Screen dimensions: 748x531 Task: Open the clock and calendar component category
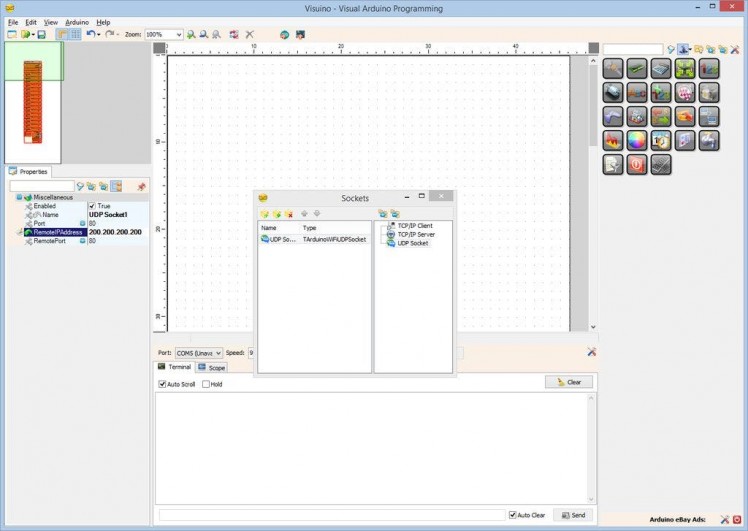pyautogui.click(x=661, y=141)
